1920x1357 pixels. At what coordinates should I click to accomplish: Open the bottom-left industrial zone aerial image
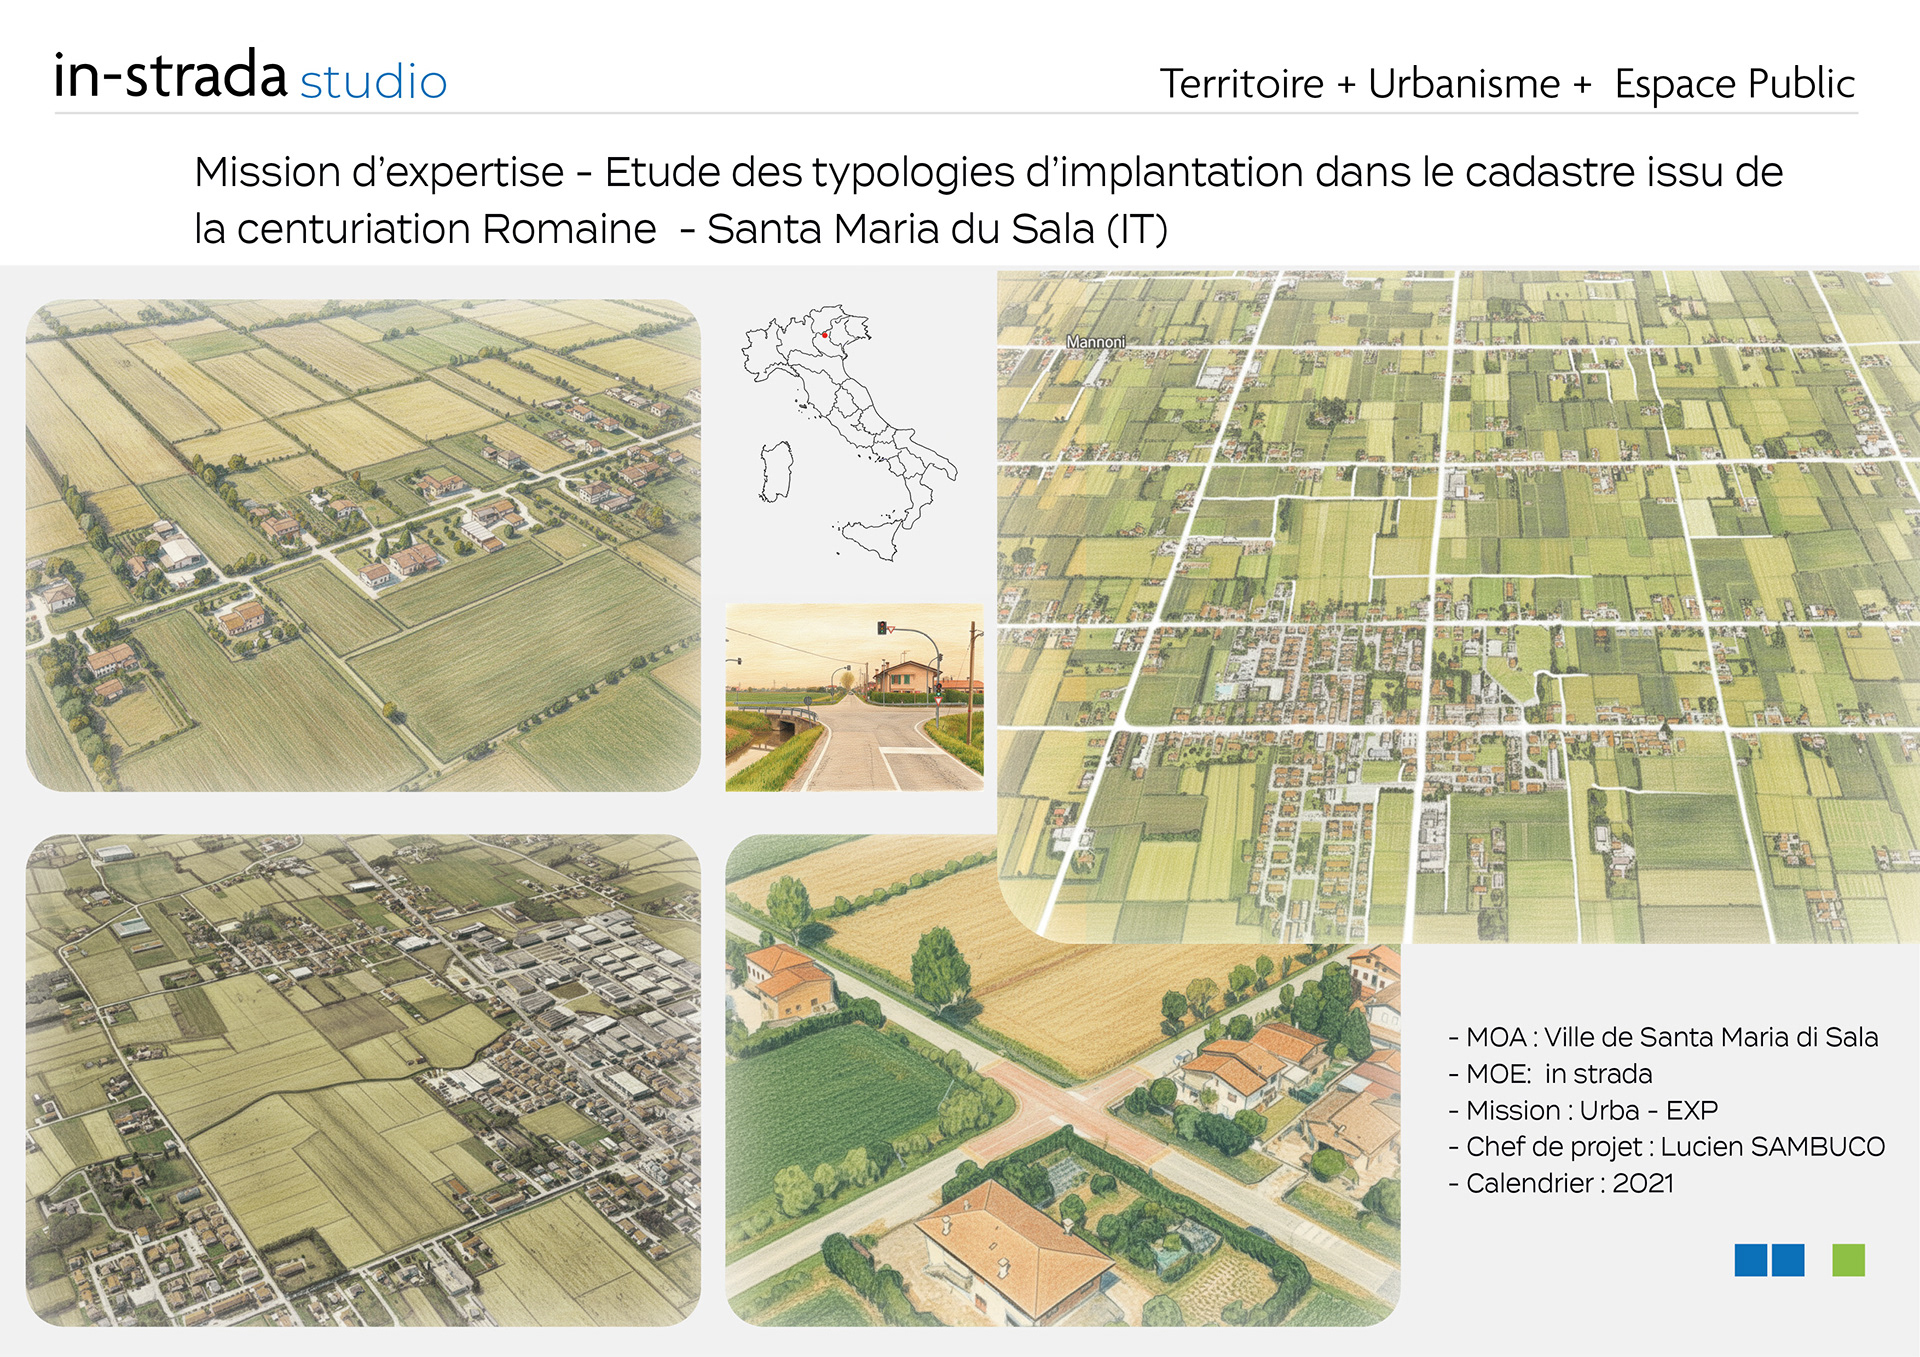[x=363, y=1080]
